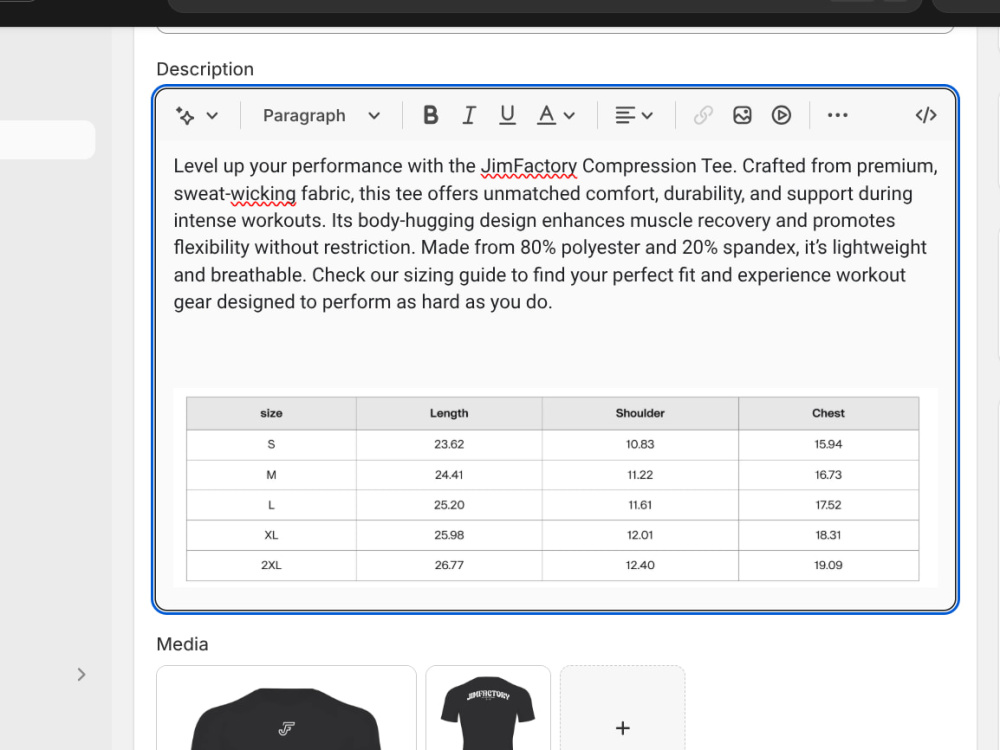
Task: Click the size column header cell
Action: [271, 413]
